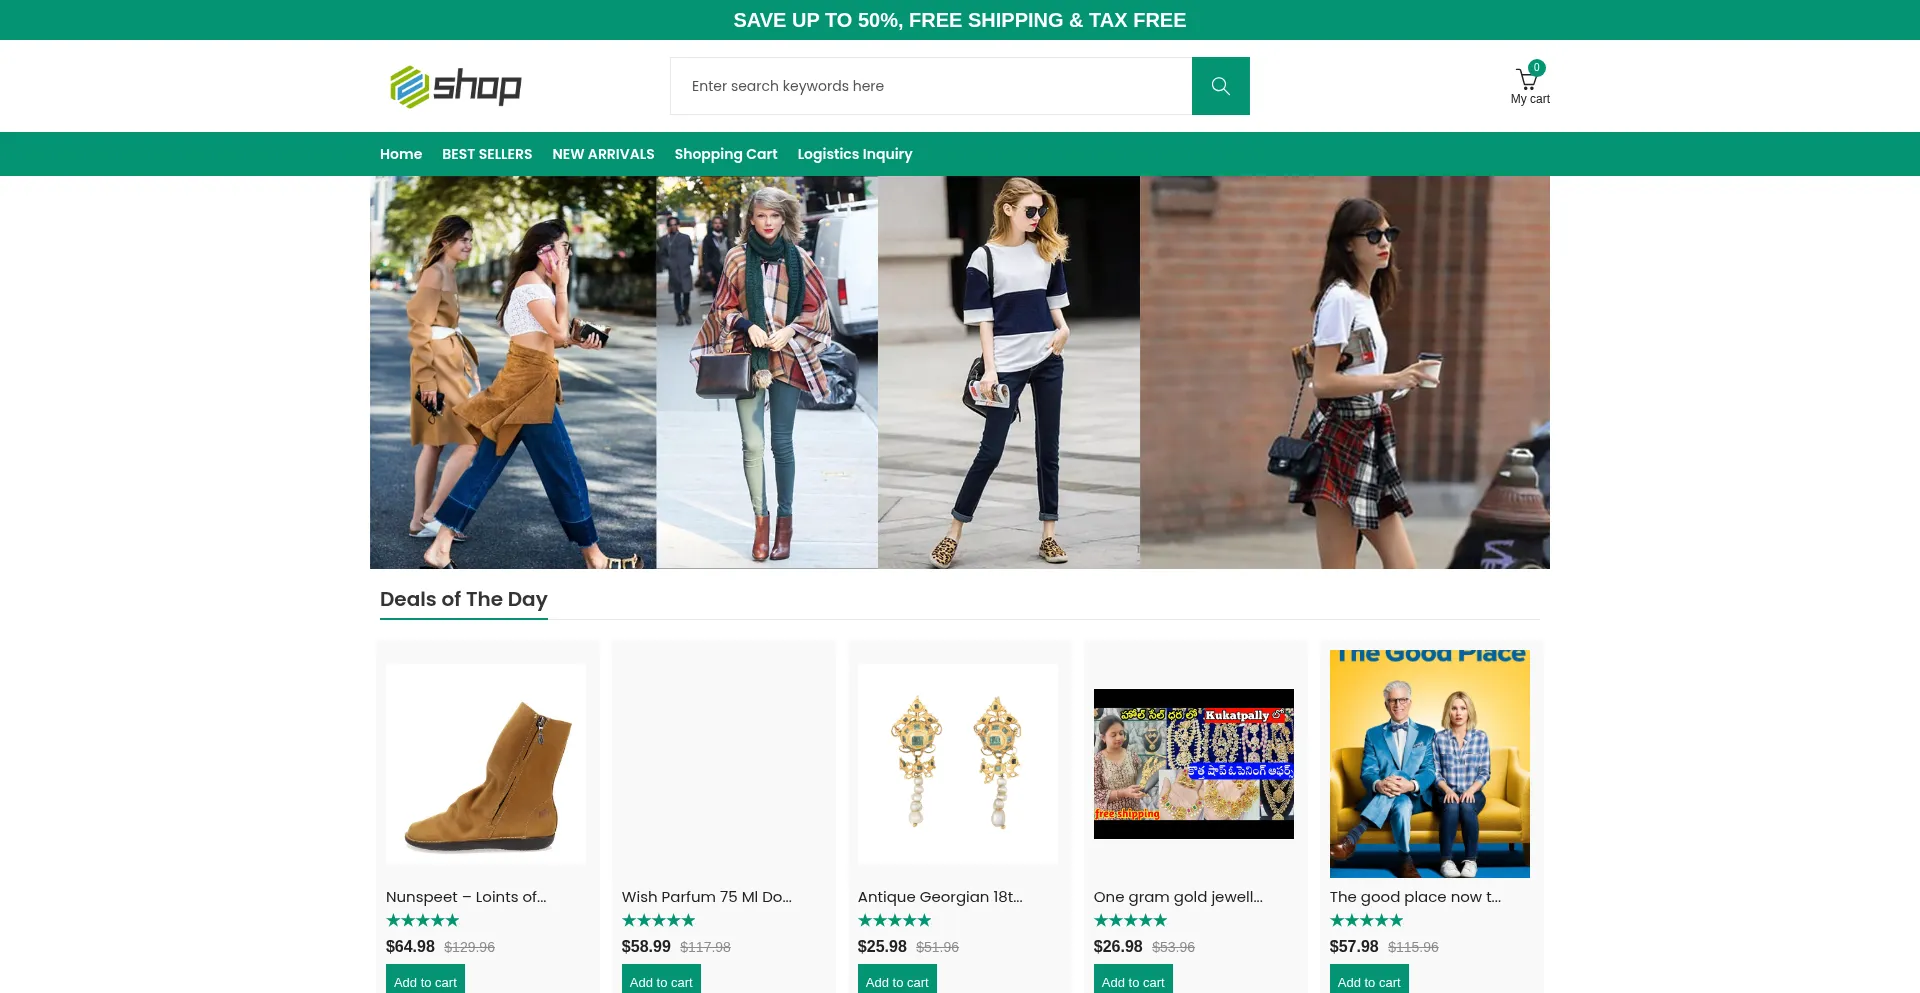Navigate to Shopping Cart in nav bar
Viewport: 1920px width, 993px height.
tap(725, 154)
